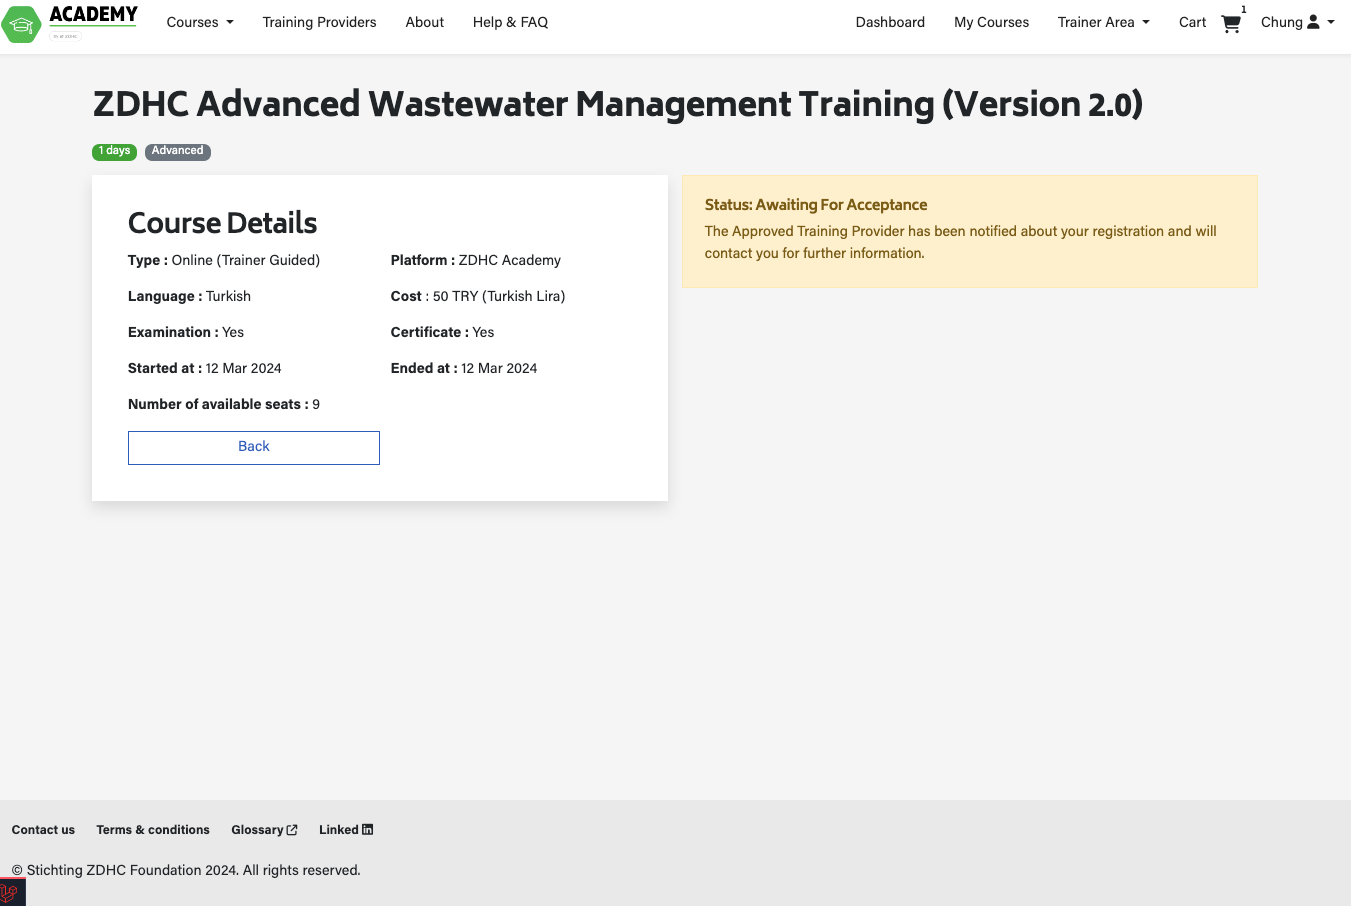Click the '1 days' green badge
Image resolution: width=1351 pixels, height=906 pixels.
pyautogui.click(x=115, y=152)
